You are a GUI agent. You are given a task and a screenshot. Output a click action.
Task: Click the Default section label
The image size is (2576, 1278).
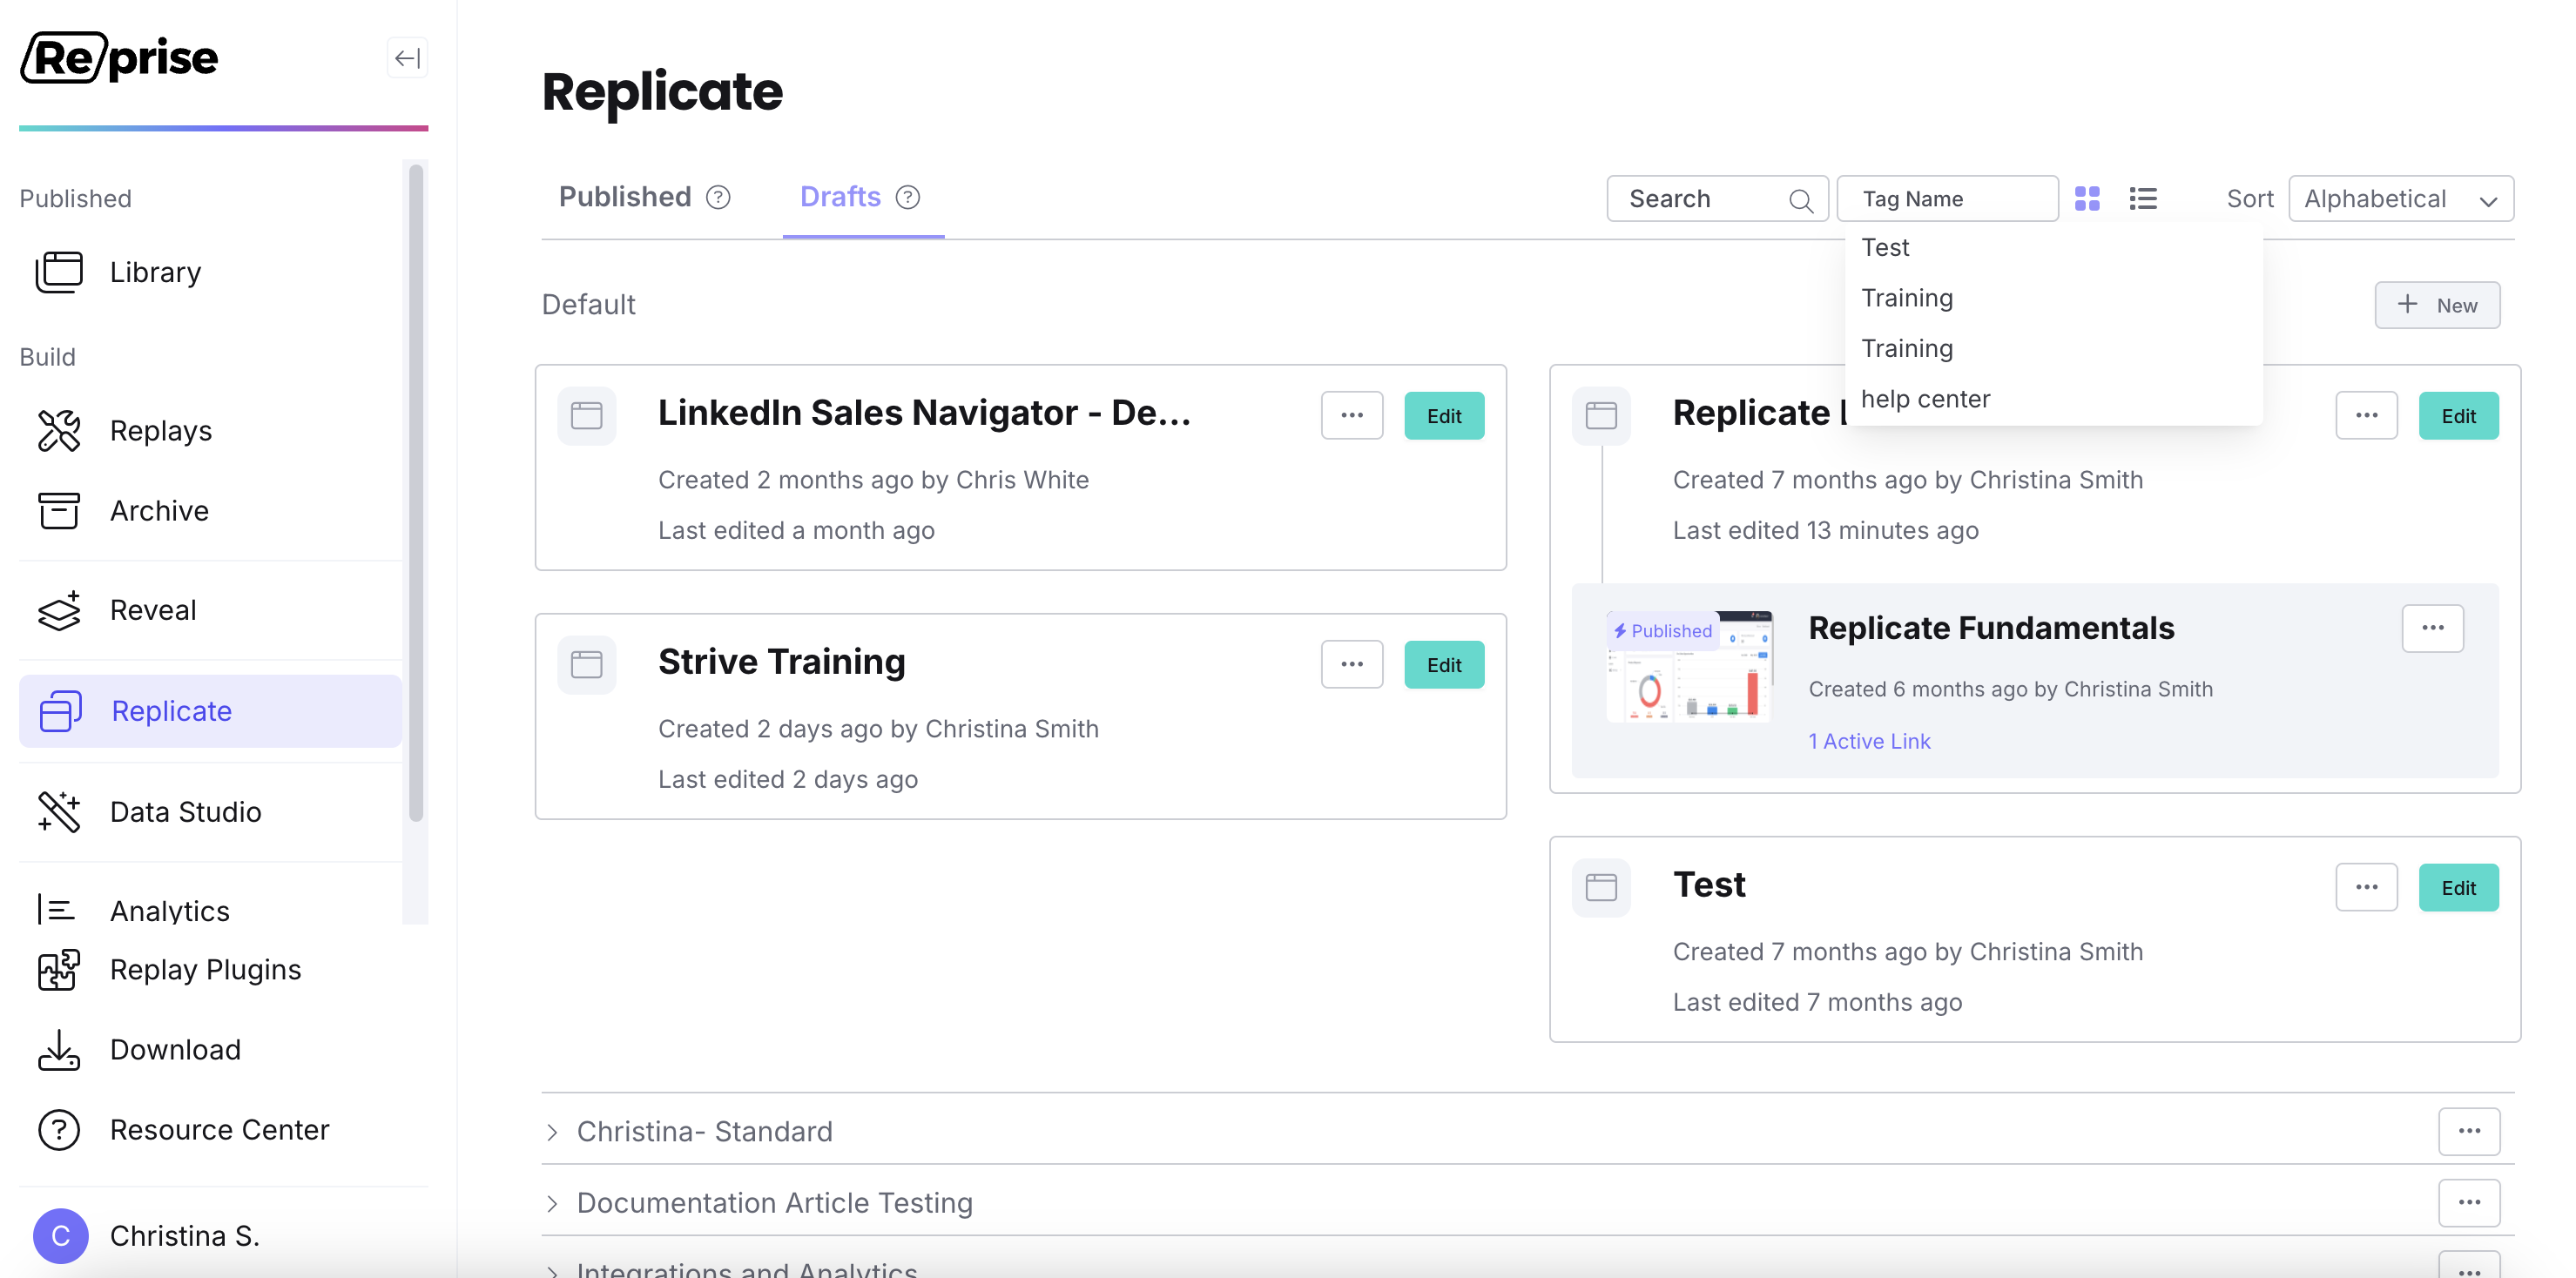(588, 304)
